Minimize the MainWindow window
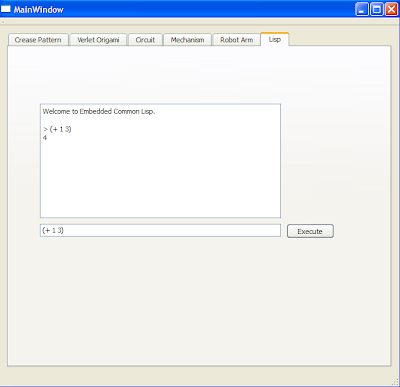This screenshot has height=387, width=400. [x=362, y=9]
